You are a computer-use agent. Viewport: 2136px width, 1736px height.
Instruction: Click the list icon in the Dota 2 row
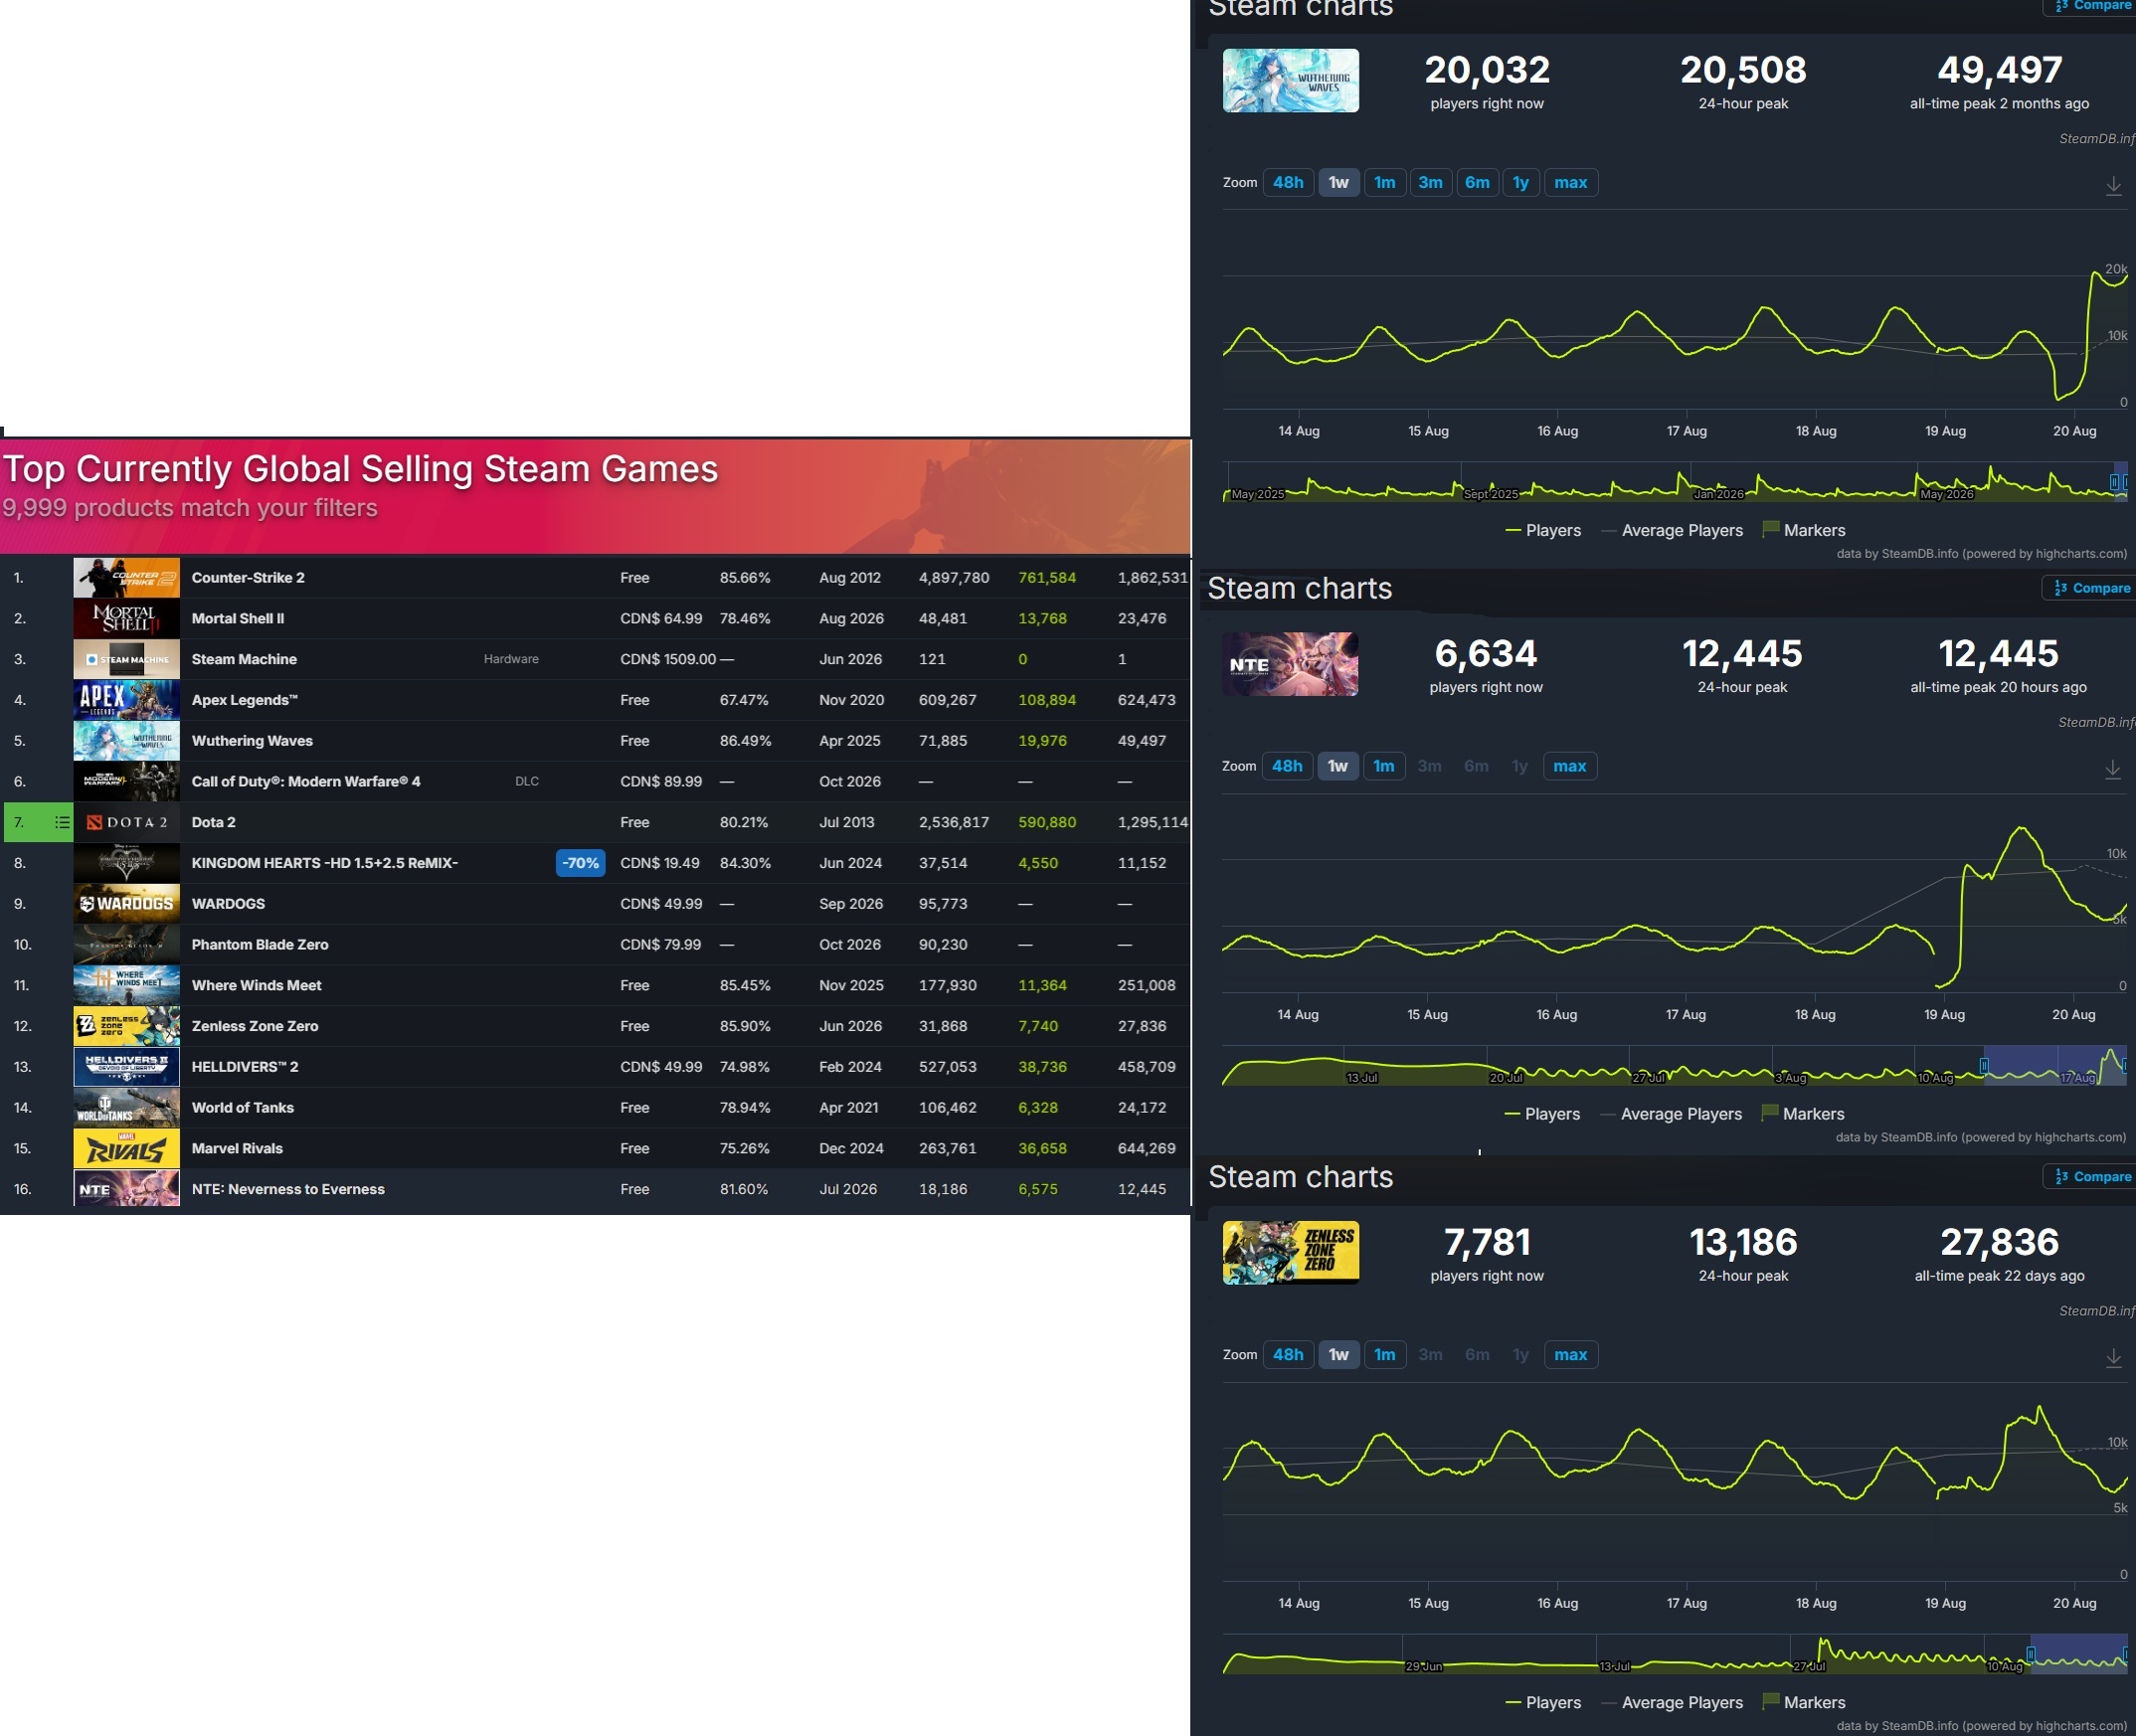pyautogui.click(x=62, y=822)
